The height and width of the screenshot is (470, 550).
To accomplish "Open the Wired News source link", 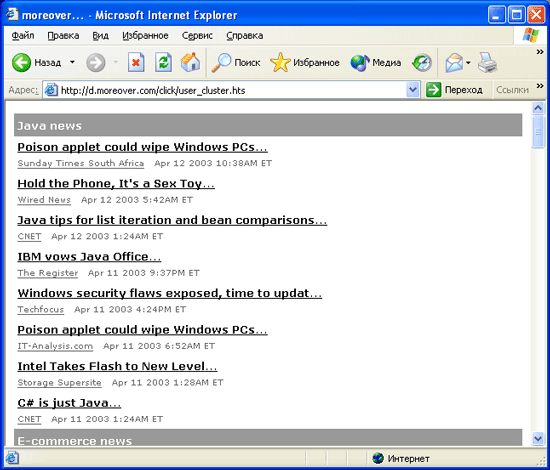I will point(44,200).
